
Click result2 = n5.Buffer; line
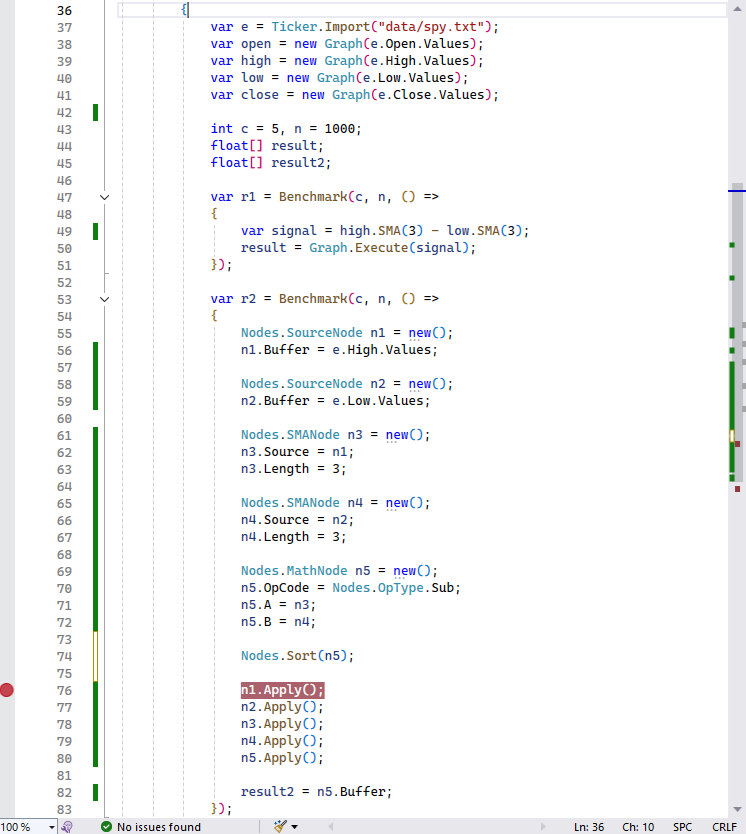[x=316, y=793]
